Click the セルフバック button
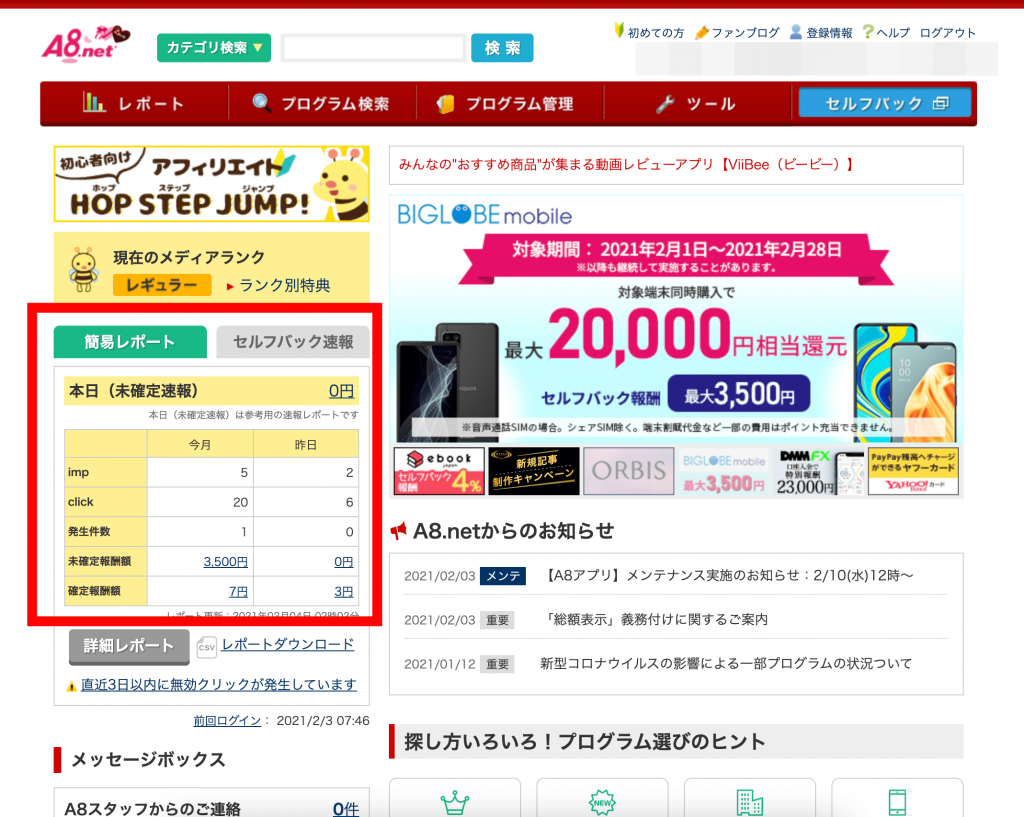The height and width of the screenshot is (817, 1024). pos(884,103)
